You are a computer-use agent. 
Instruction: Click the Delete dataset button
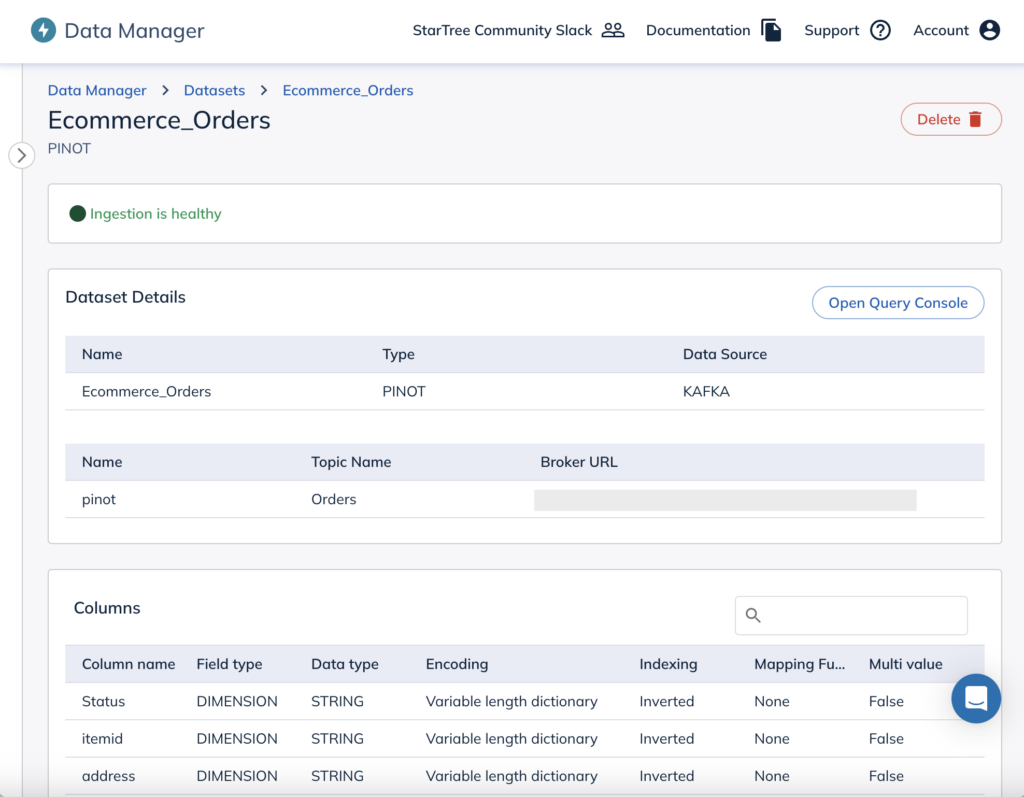point(950,119)
